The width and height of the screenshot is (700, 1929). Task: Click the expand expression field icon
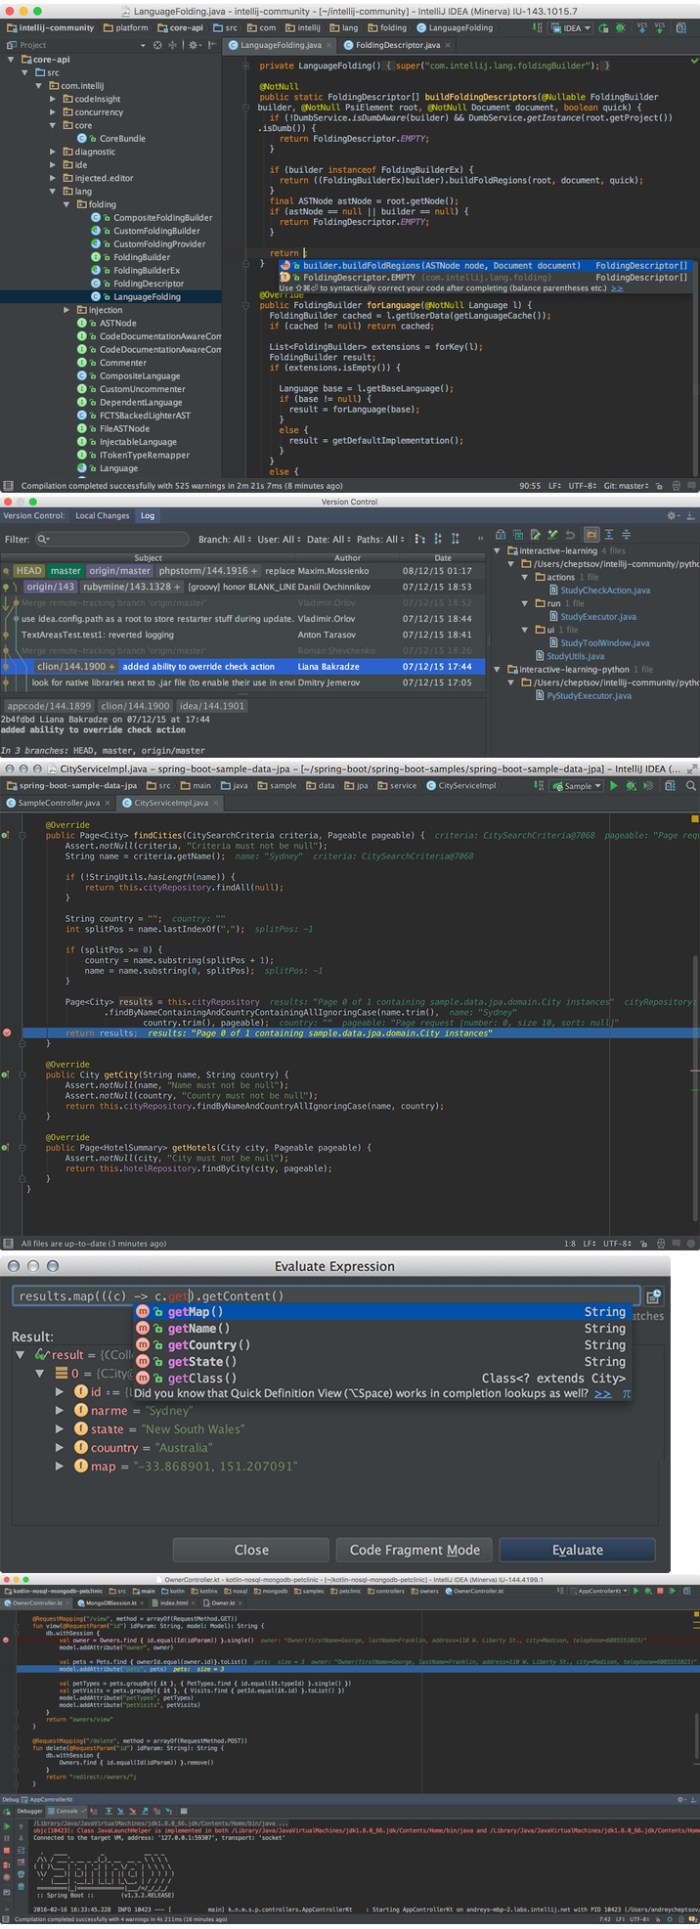point(653,1297)
